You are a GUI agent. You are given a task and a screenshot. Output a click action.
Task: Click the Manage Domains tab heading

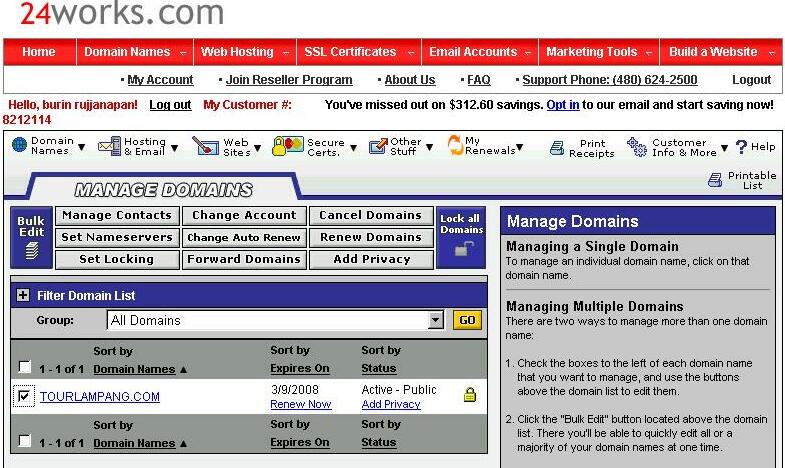coord(163,190)
